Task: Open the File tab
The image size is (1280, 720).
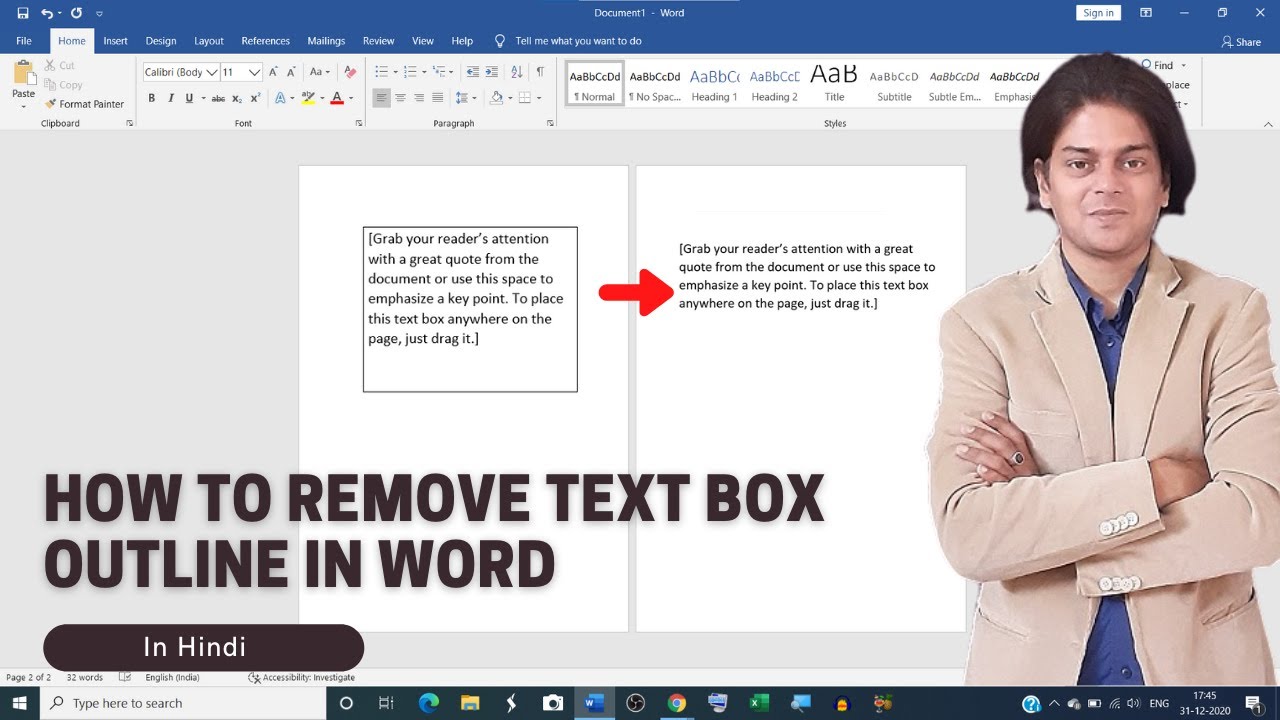Action: coord(24,41)
